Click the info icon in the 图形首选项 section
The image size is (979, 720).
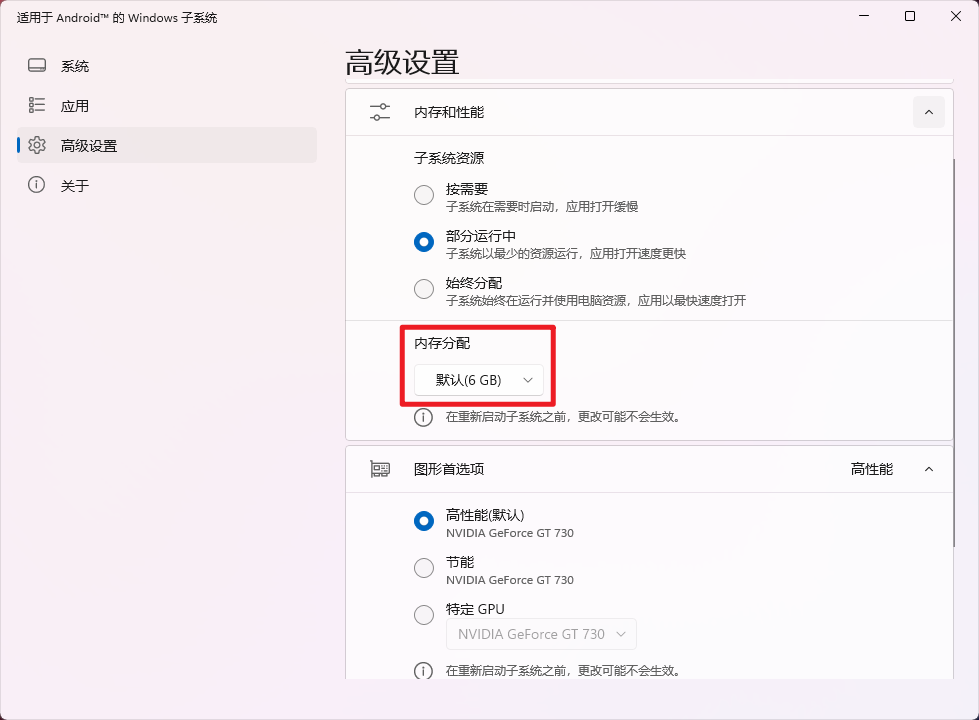422,670
